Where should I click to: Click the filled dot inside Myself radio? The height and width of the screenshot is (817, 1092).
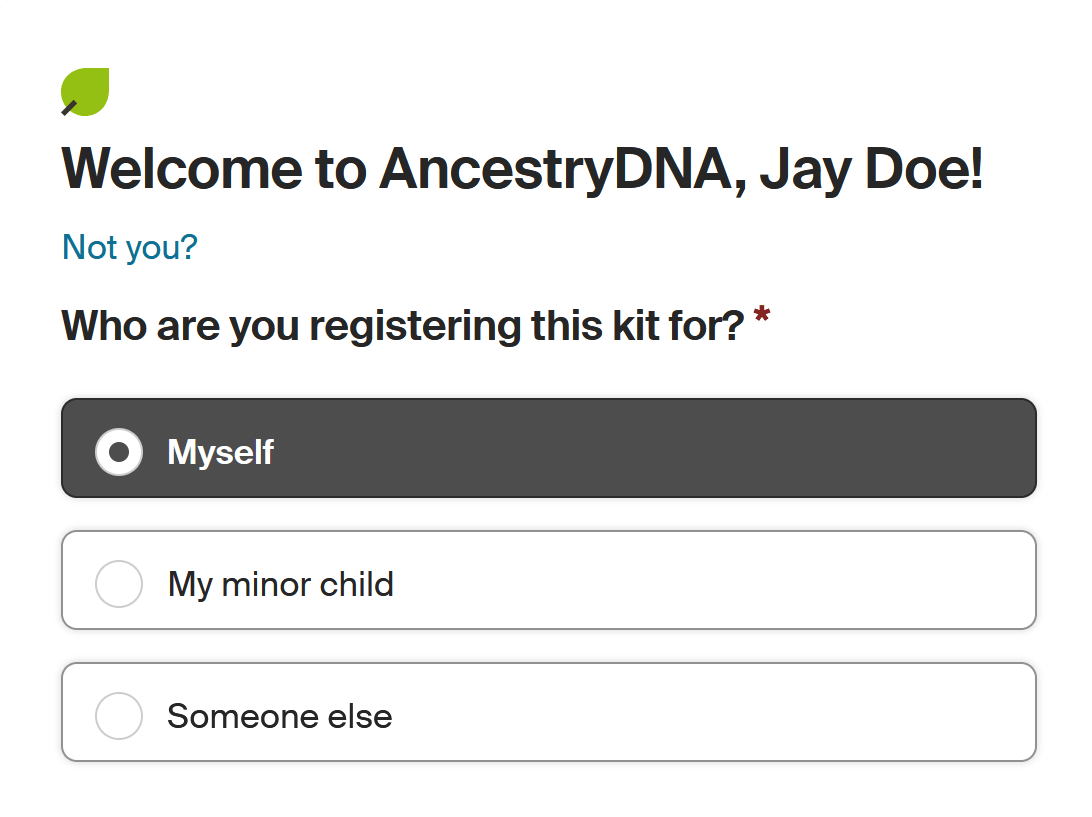(x=119, y=452)
